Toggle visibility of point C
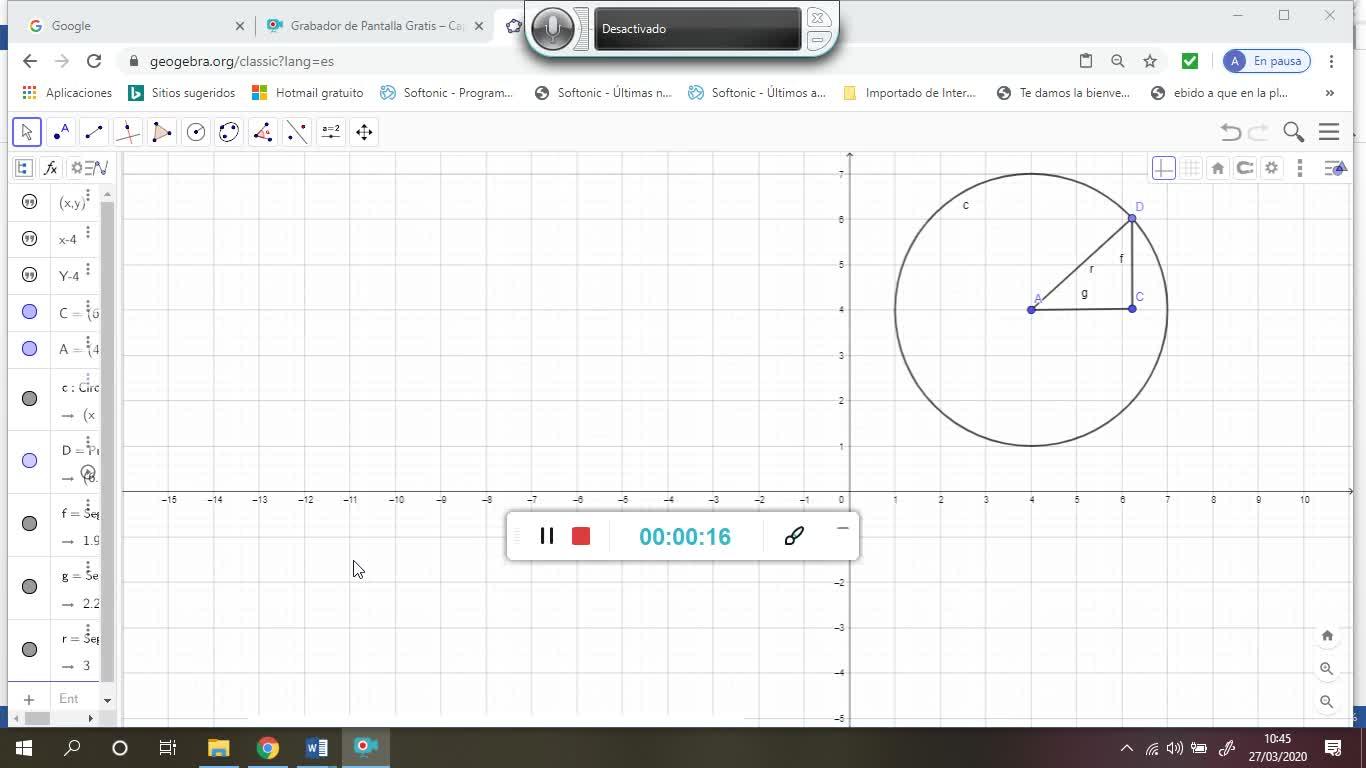The image size is (1366, 768). tap(30, 312)
